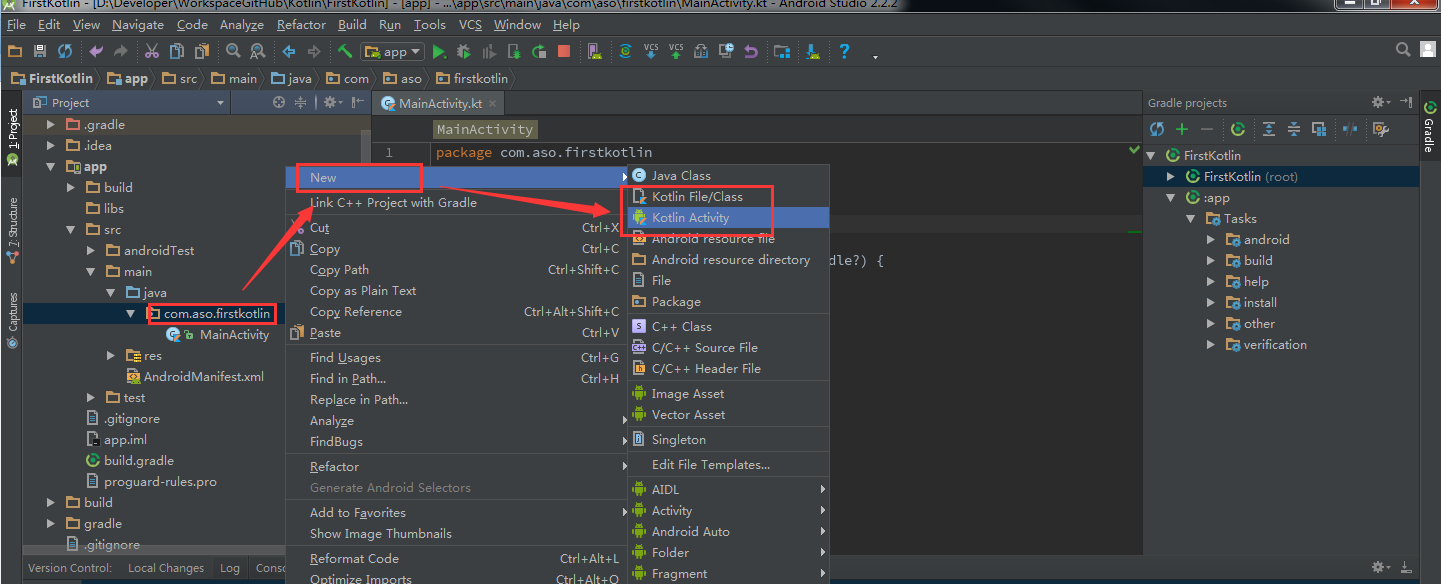The width and height of the screenshot is (1441, 584).
Task: Run the app with green play icon
Action: pyautogui.click(x=439, y=51)
